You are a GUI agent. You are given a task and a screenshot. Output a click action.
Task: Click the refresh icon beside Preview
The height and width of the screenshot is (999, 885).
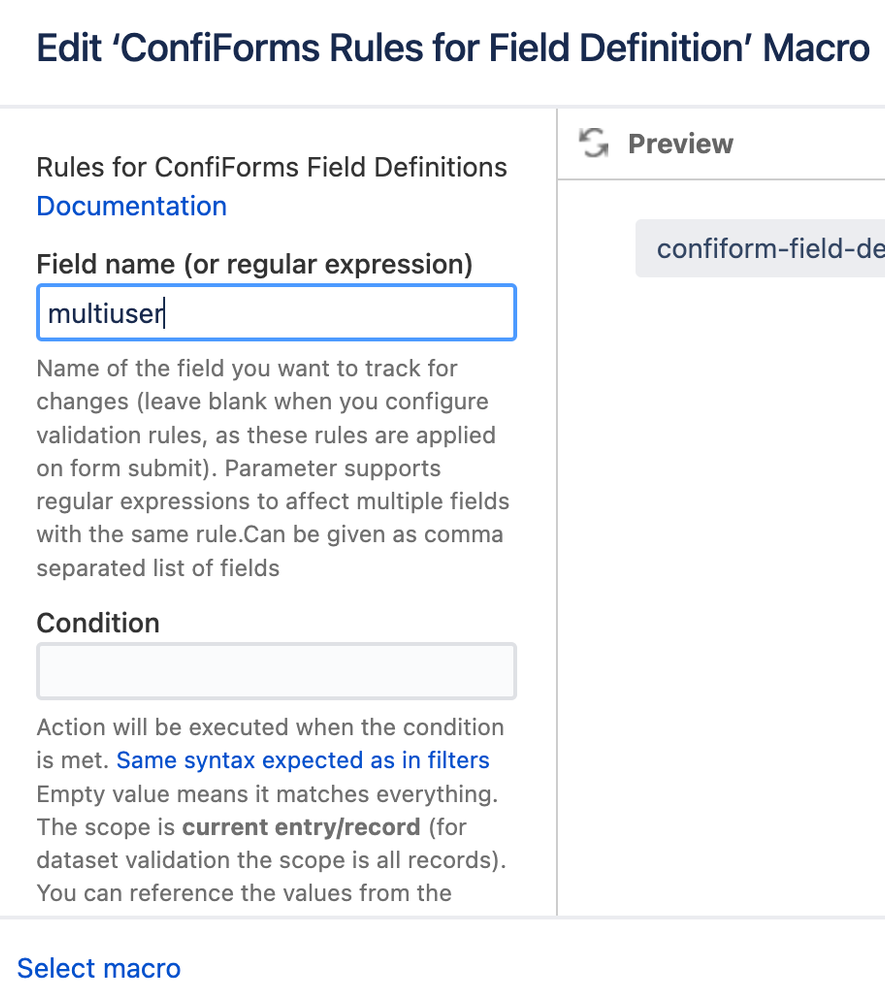point(594,144)
